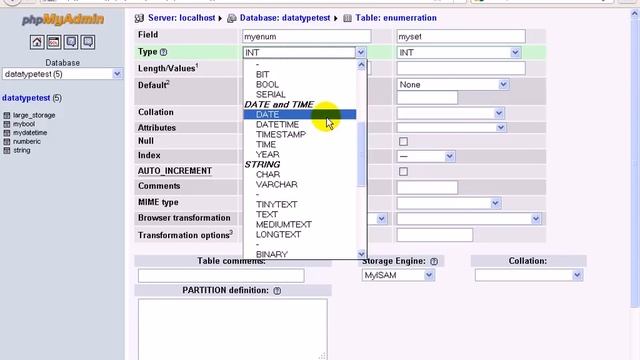The width and height of the screenshot is (640, 360).
Task: Click the PARTITION definition help icon
Action: click(277, 291)
